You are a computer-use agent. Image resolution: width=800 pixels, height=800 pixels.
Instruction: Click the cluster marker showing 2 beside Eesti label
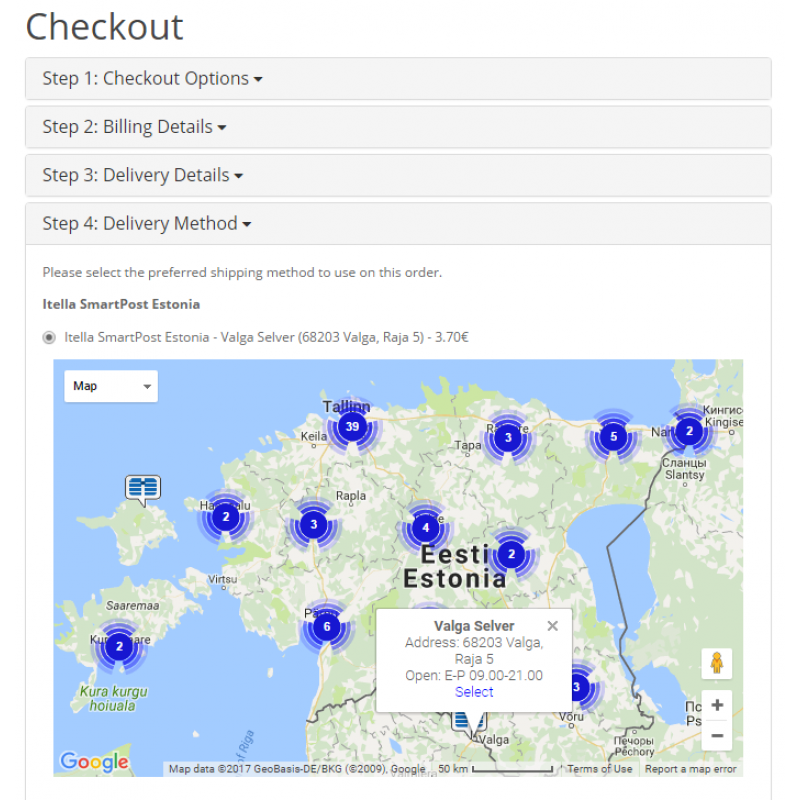coord(511,554)
